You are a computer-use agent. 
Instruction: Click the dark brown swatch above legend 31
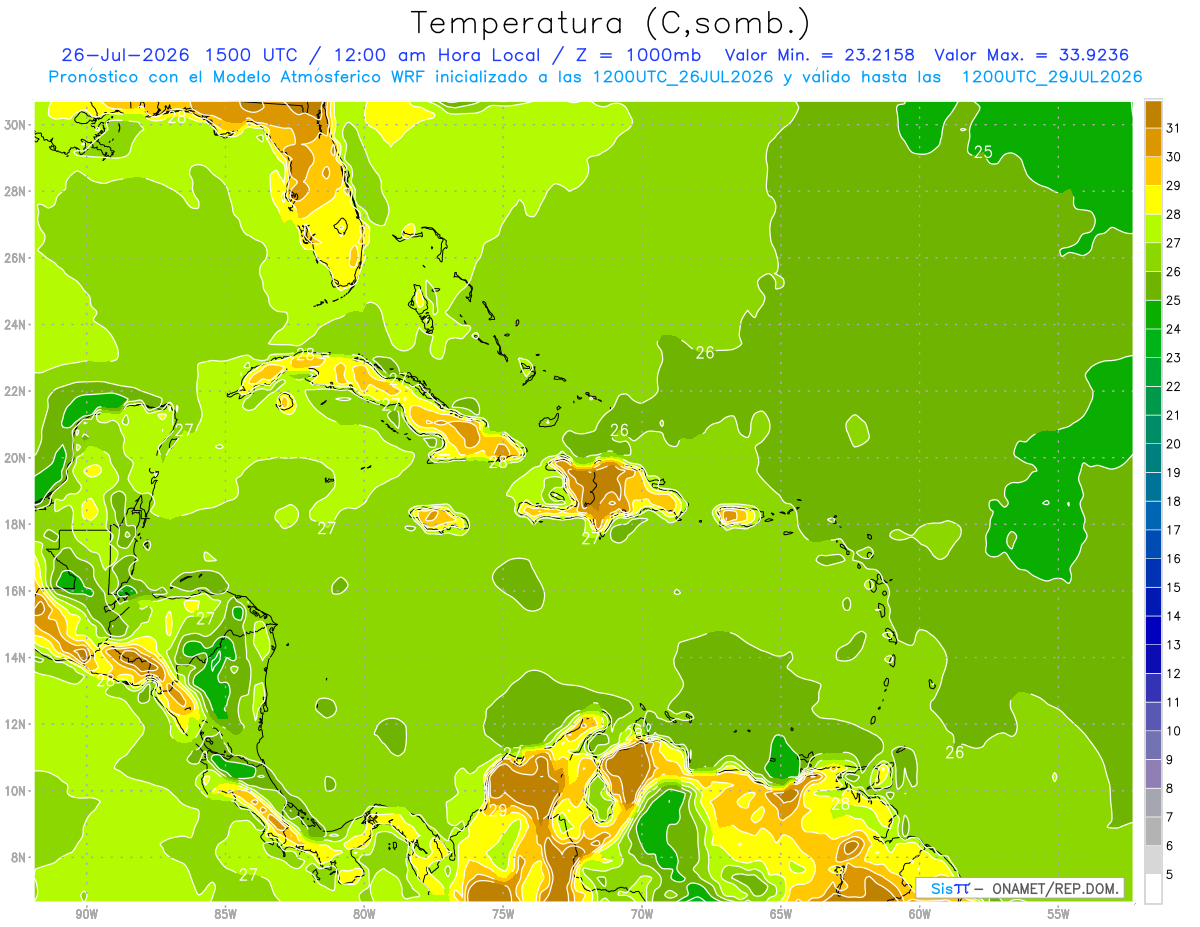click(x=1153, y=113)
